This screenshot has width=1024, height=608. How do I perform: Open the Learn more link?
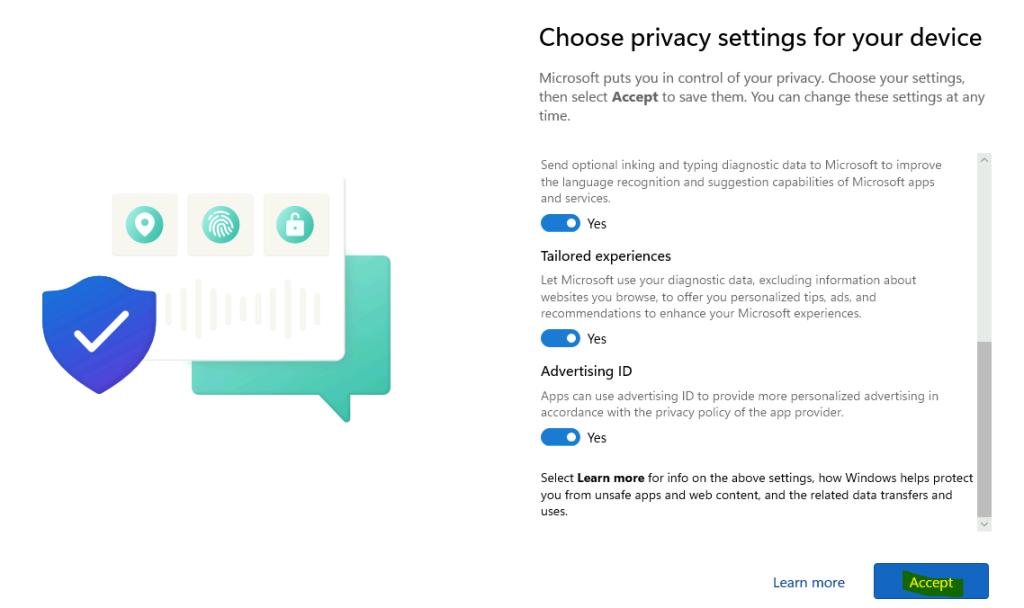click(x=808, y=583)
